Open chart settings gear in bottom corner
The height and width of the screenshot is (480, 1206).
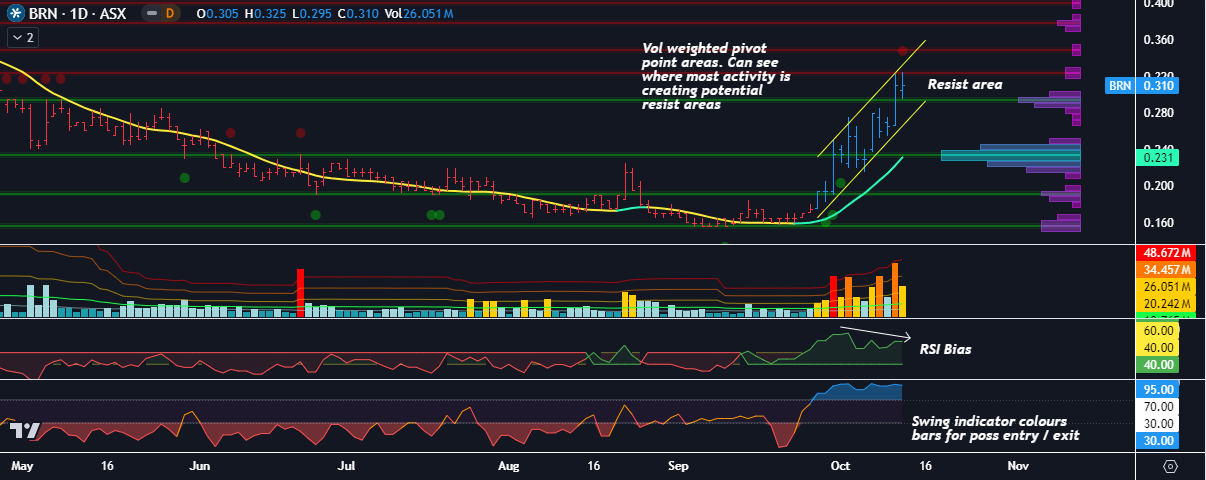click(1170, 466)
